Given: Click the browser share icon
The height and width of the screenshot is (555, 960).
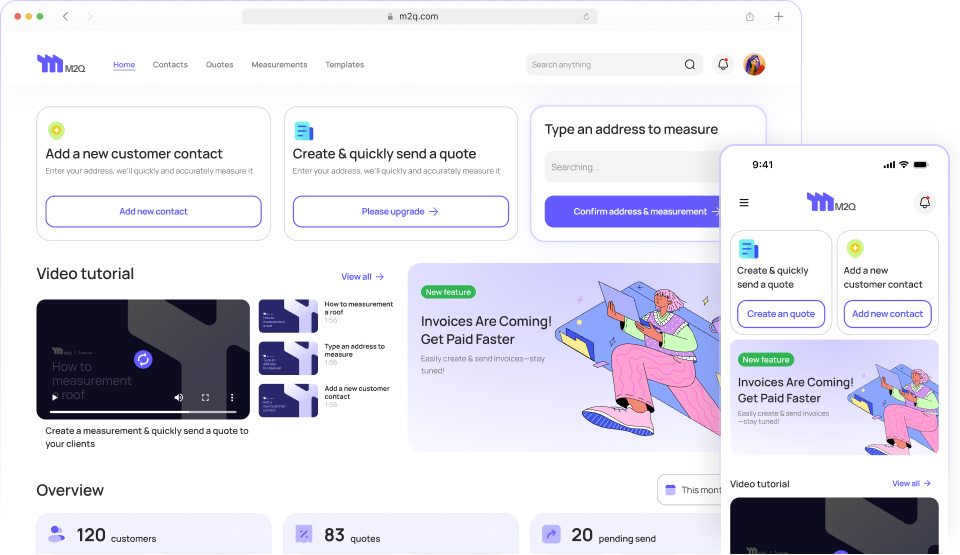Looking at the screenshot, I should (750, 17).
